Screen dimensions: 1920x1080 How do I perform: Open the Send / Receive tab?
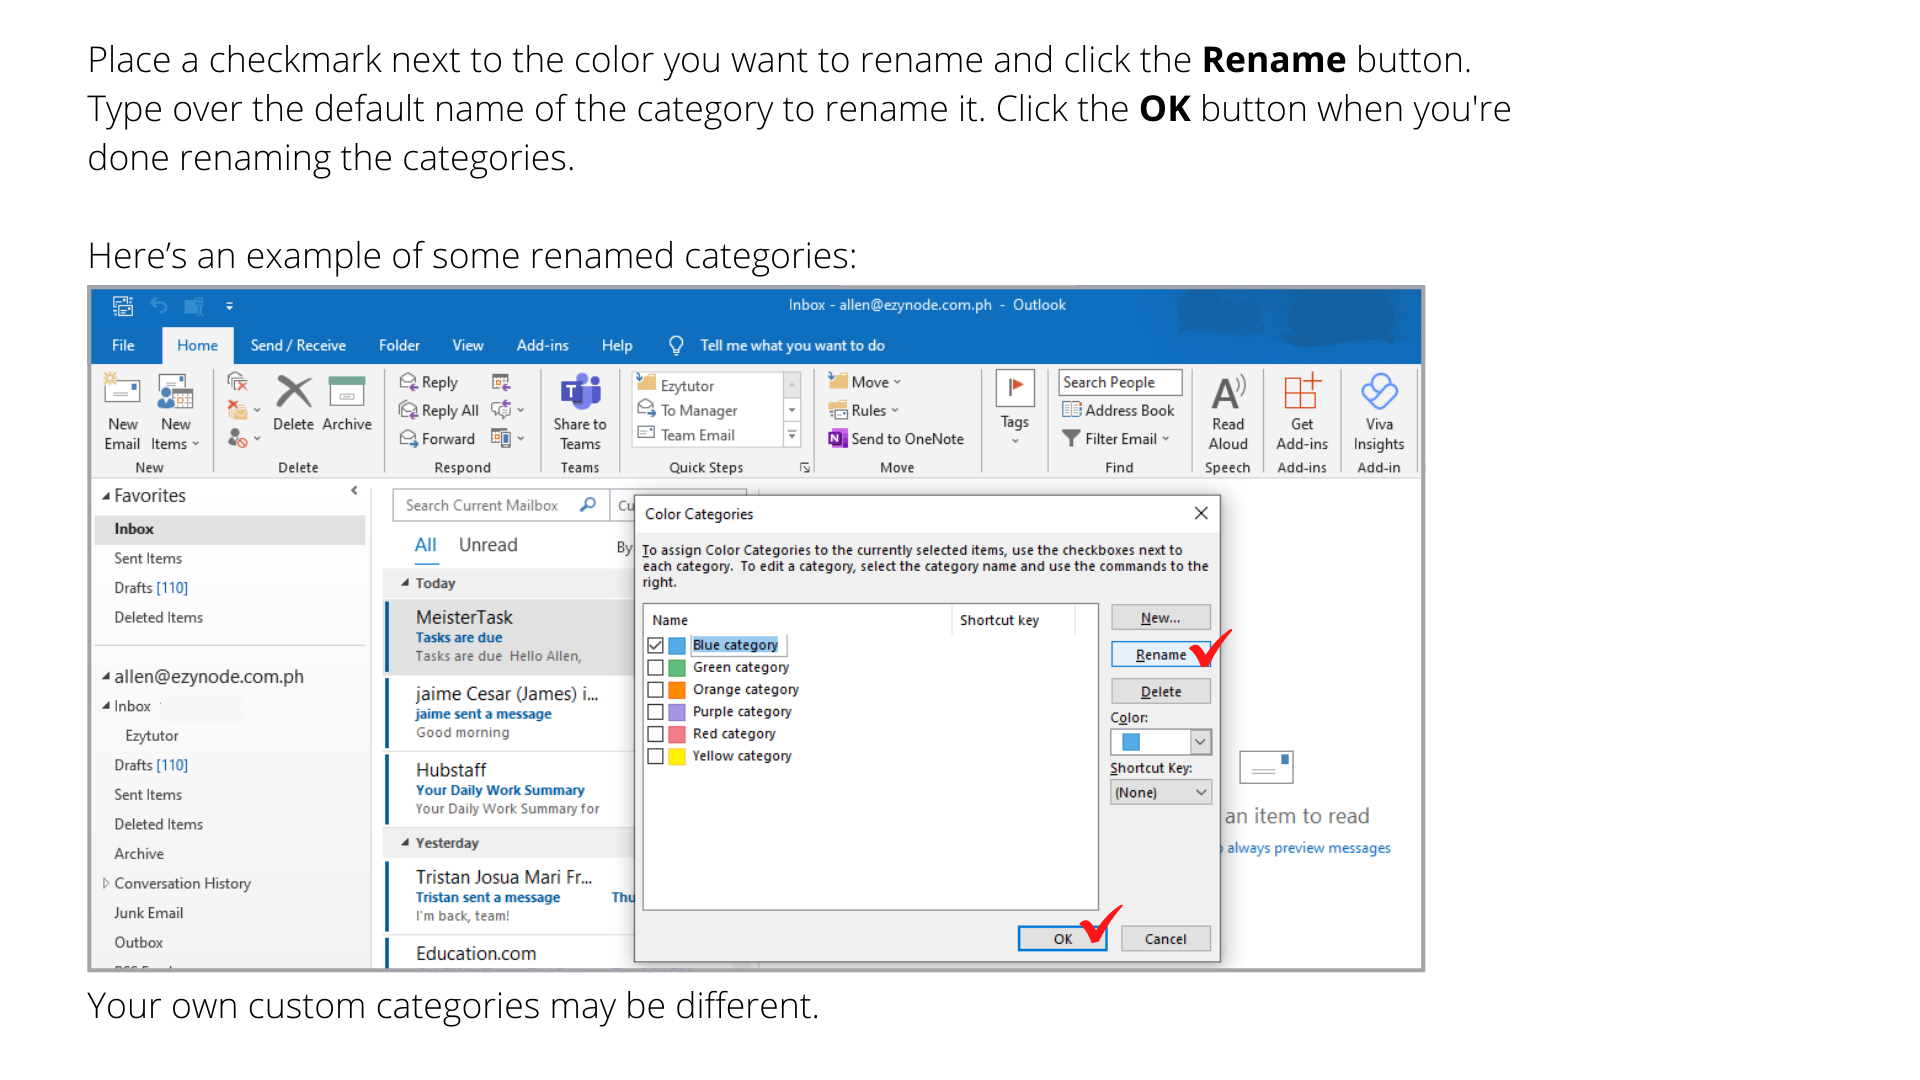click(x=298, y=346)
